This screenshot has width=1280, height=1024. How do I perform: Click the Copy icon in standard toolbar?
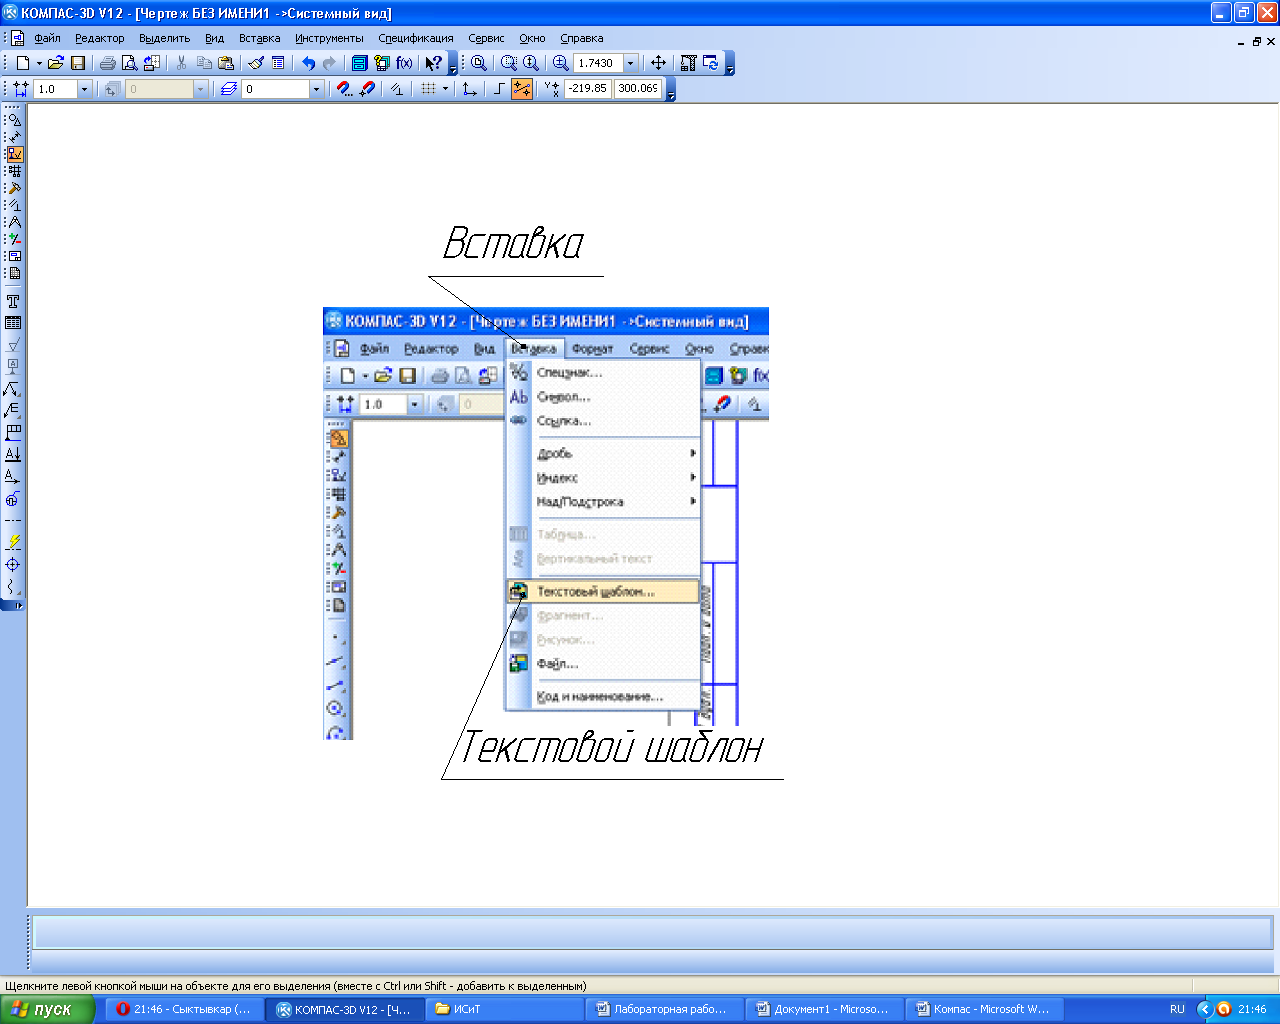204,63
